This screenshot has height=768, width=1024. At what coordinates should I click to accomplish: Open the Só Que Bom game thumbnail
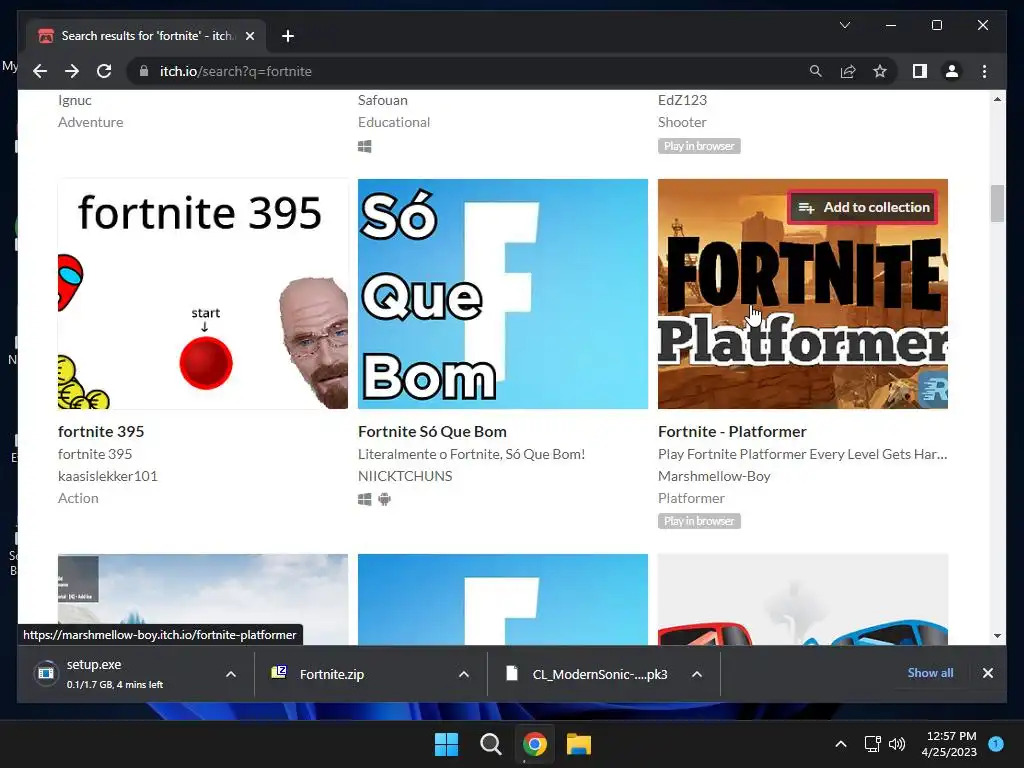[503, 294]
